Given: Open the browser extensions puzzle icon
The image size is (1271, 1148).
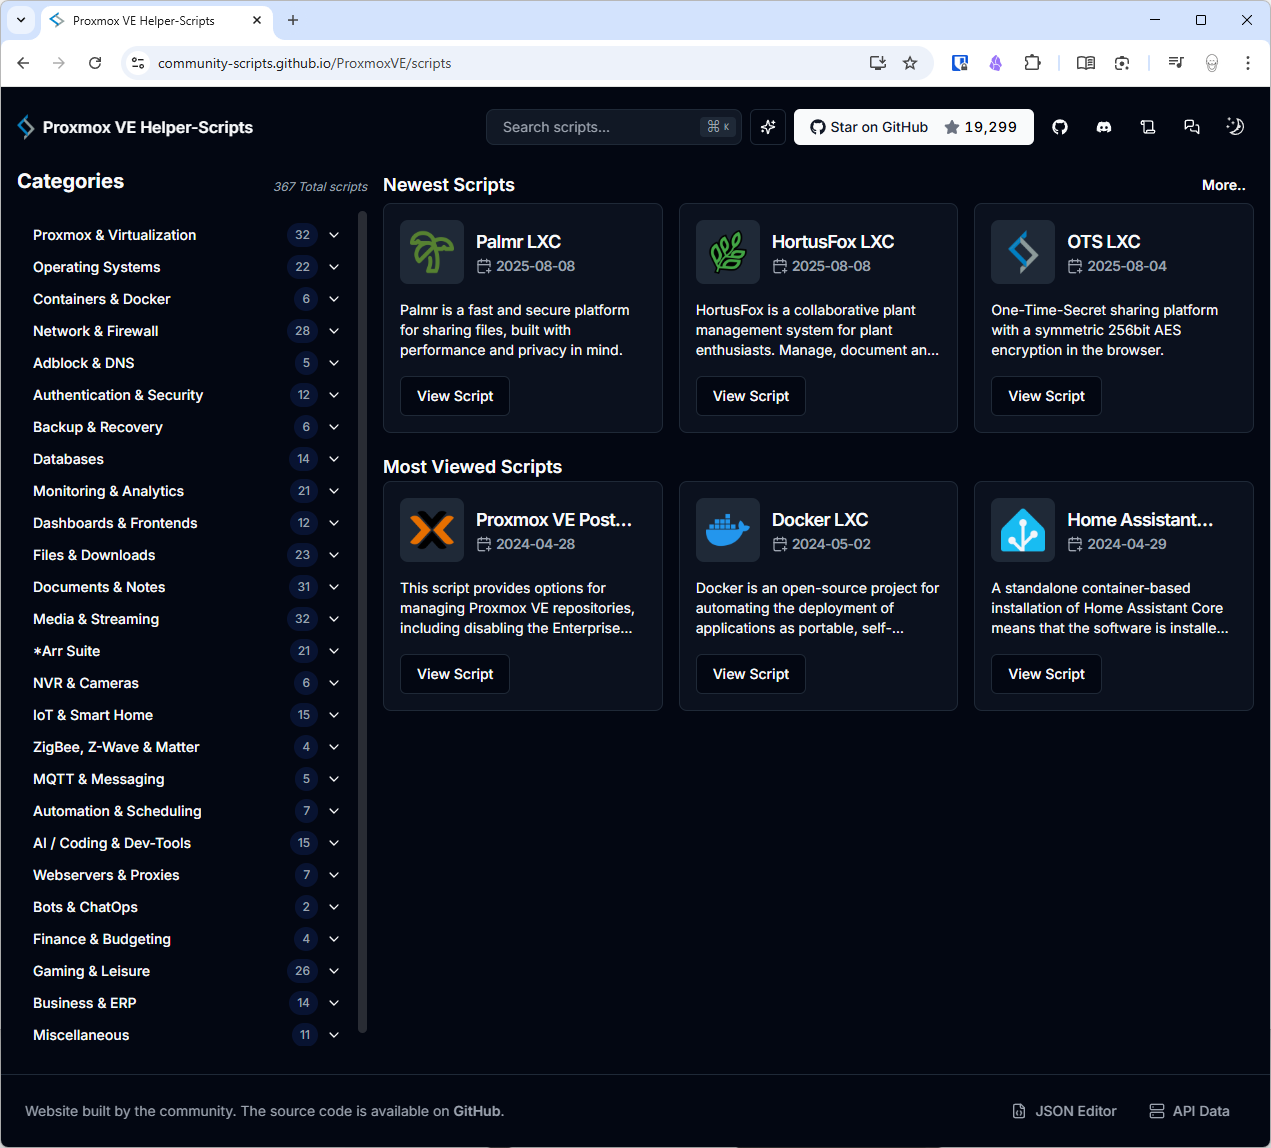Looking at the screenshot, I should point(1032,63).
